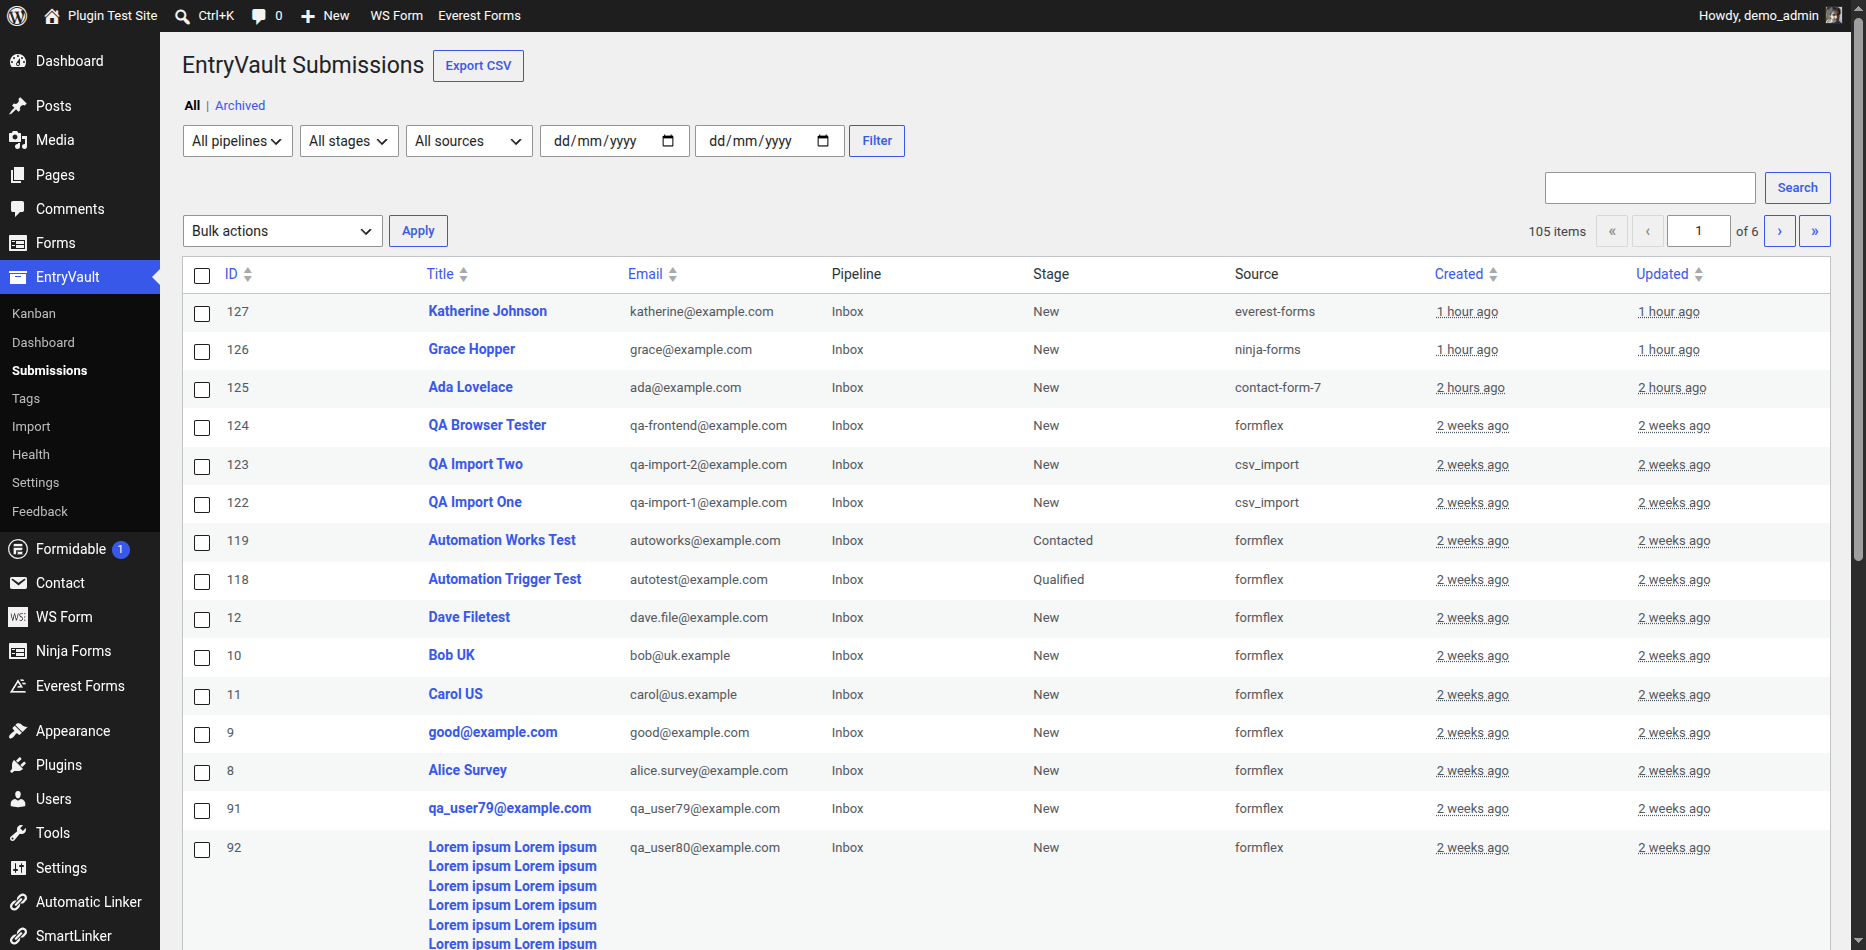This screenshot has height=950, width=1866.
Task: Click the Apply bulk action button
Action: pyautogui.click(x=418, y=231)
